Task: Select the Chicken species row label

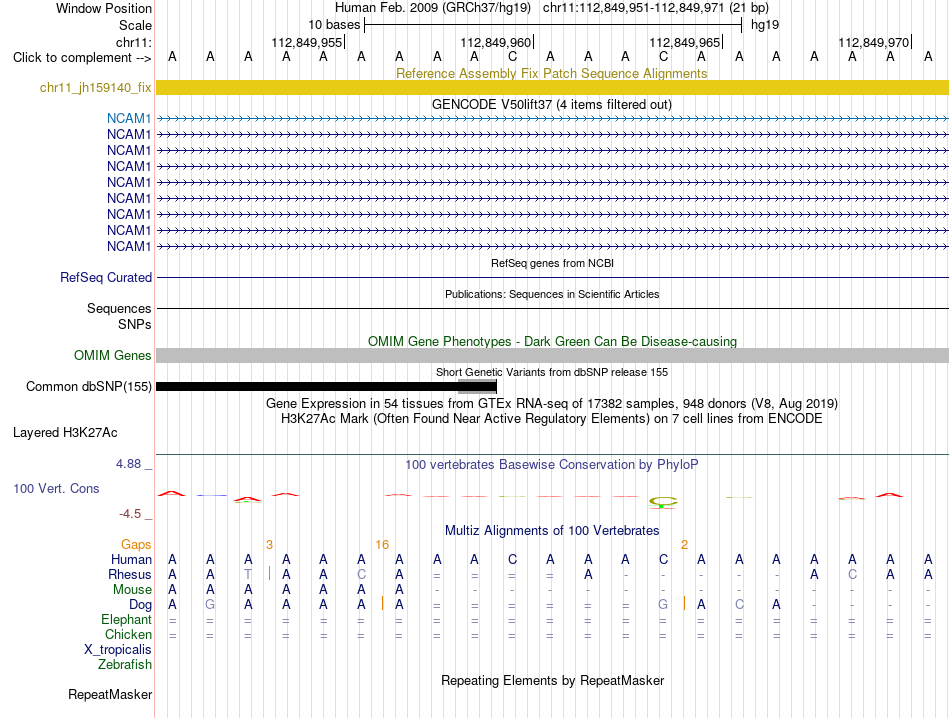Action: [128, 634]
